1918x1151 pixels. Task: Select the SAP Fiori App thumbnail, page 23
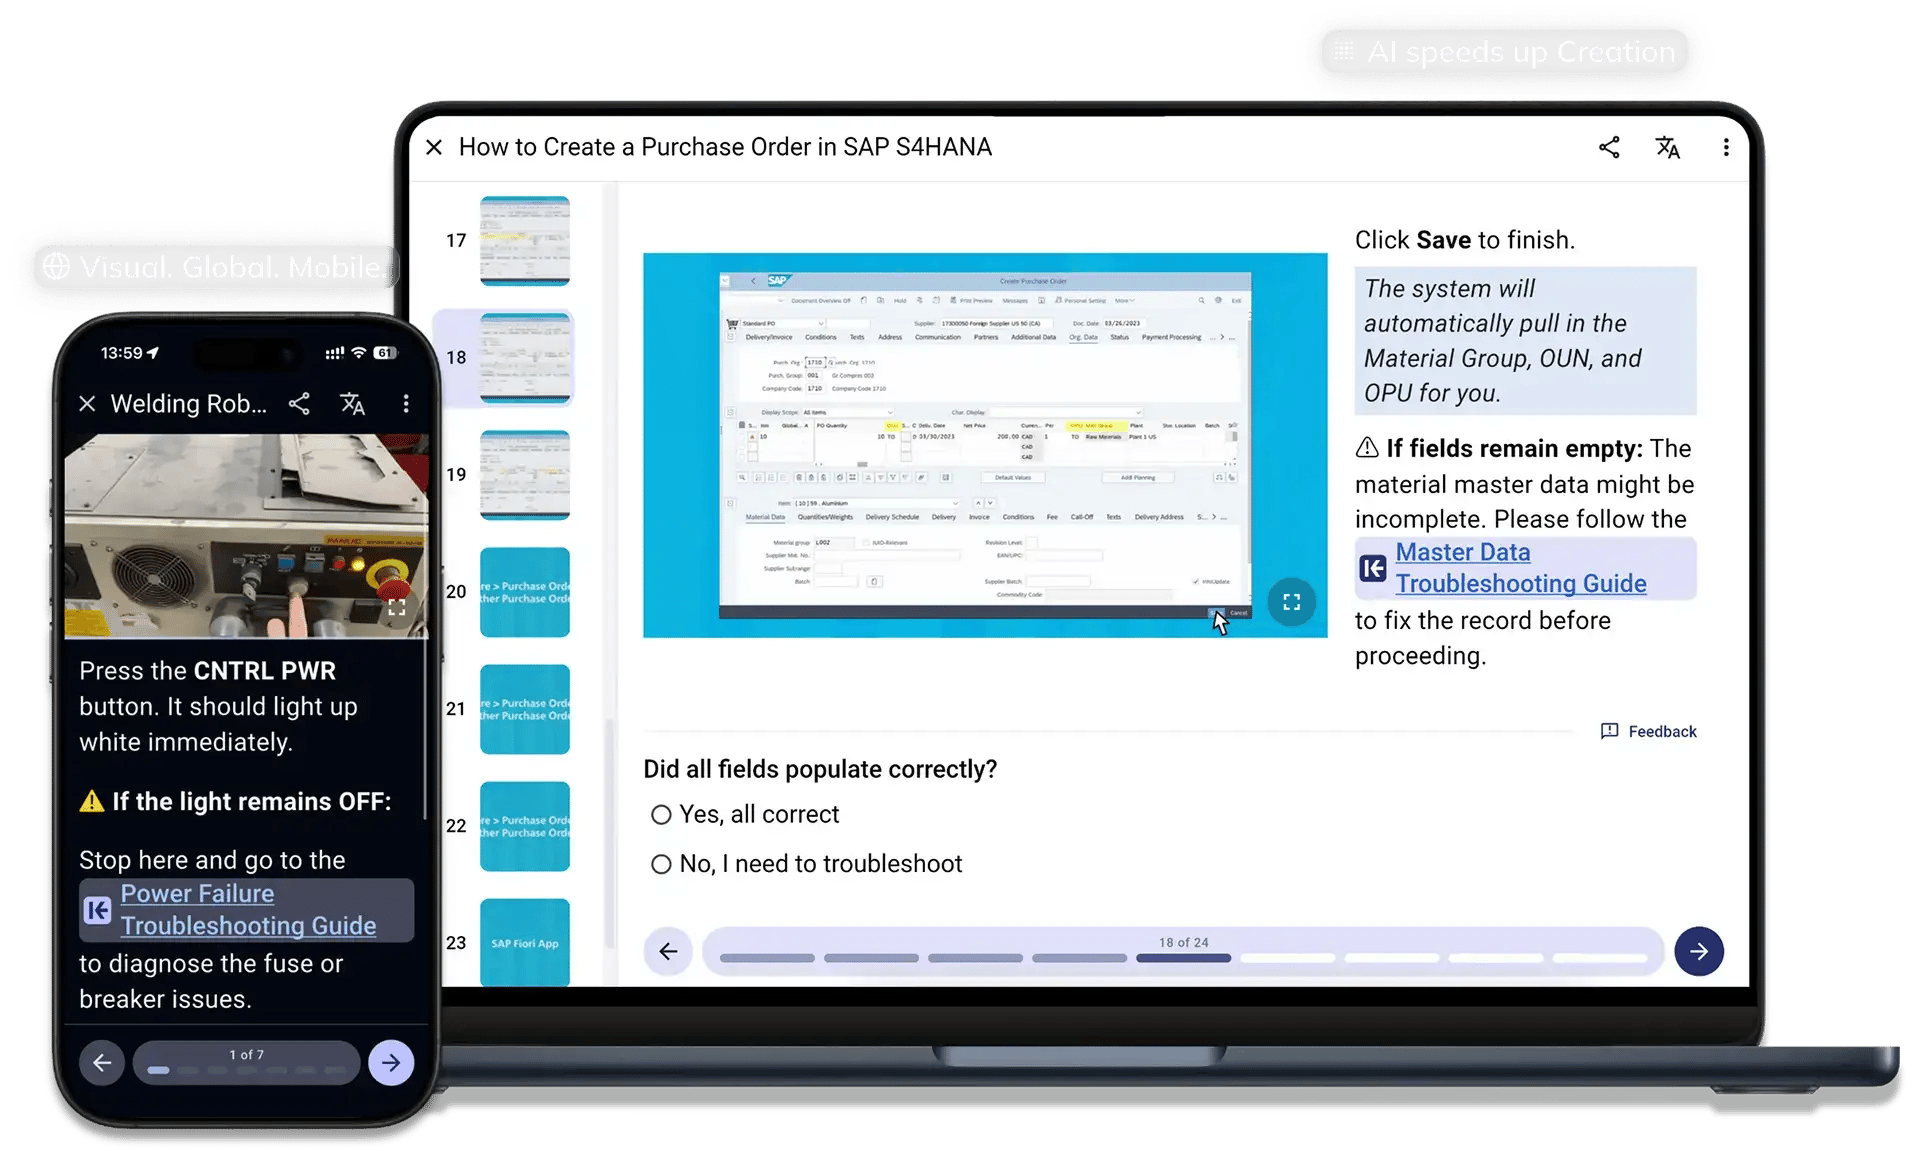point(524,941)
